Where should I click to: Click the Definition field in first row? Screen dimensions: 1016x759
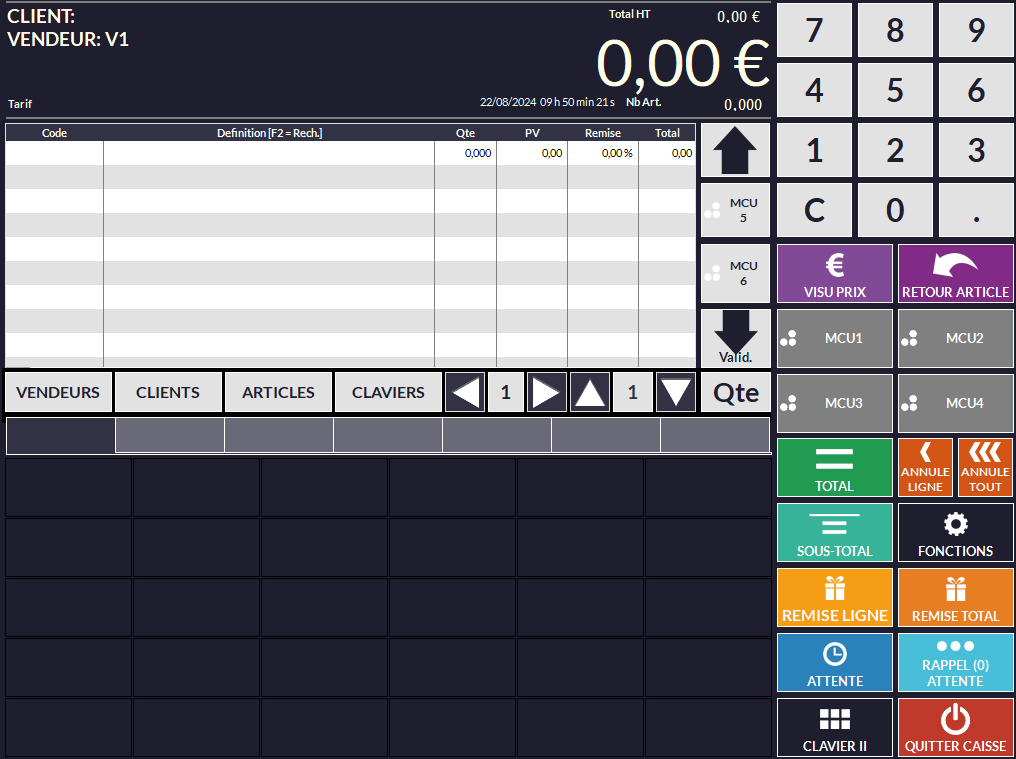pos(269,153)
